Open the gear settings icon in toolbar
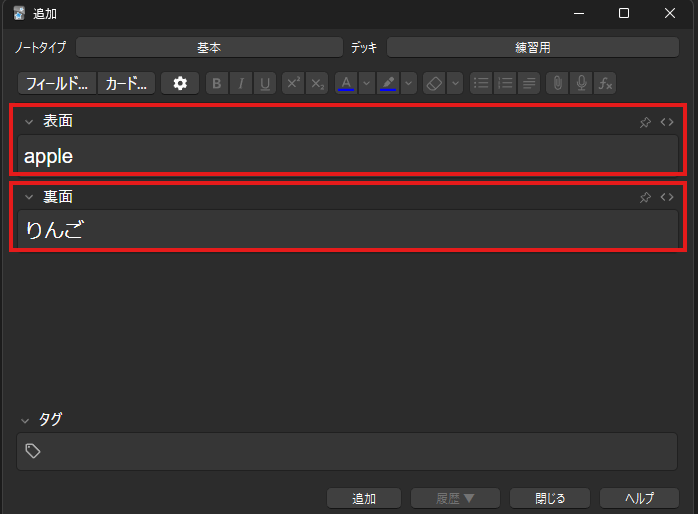The width and height of the screenshot is (698, 514). (180, 84)
